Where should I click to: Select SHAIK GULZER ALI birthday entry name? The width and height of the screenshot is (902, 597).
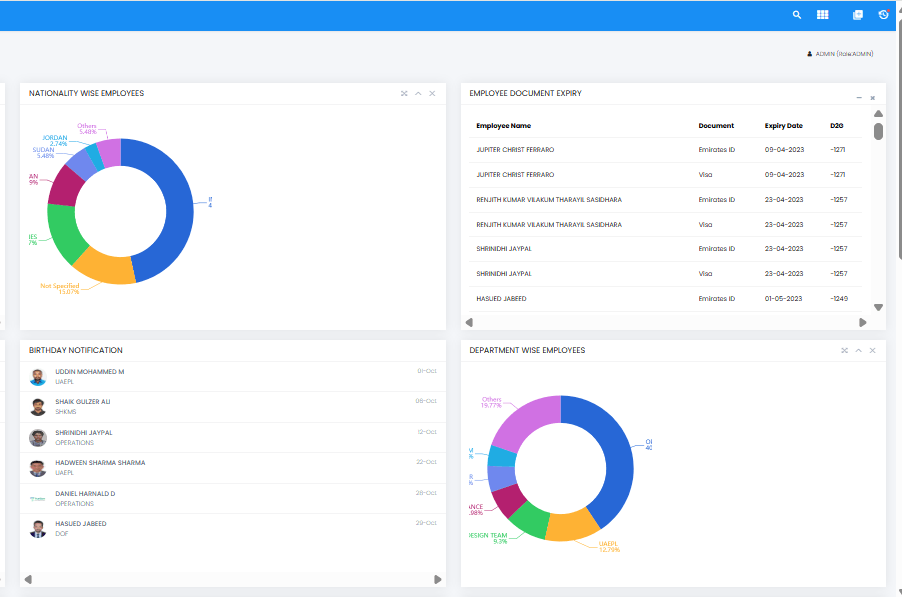pos(82,401)
